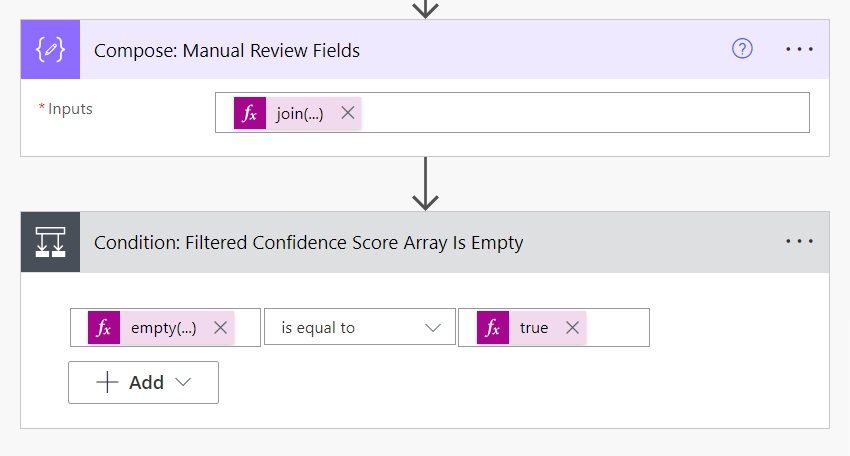This screenshot has width=850, height=456.
Task: Click the Compose action purple braces icon
Action: click(50, 49)
